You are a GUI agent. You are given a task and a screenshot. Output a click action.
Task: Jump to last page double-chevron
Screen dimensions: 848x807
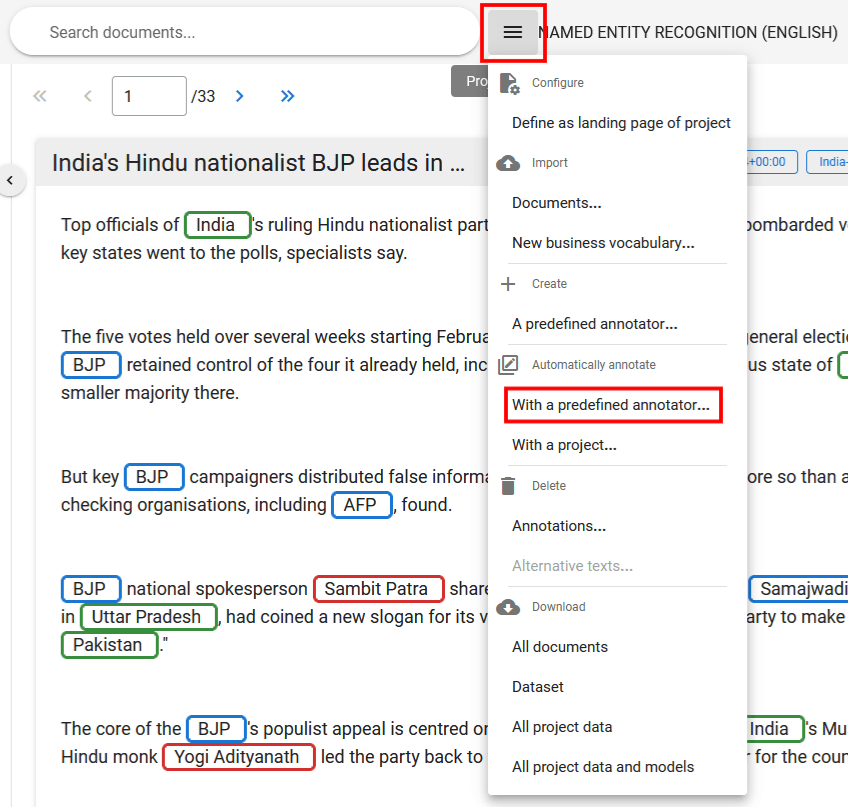coord(288,96)
